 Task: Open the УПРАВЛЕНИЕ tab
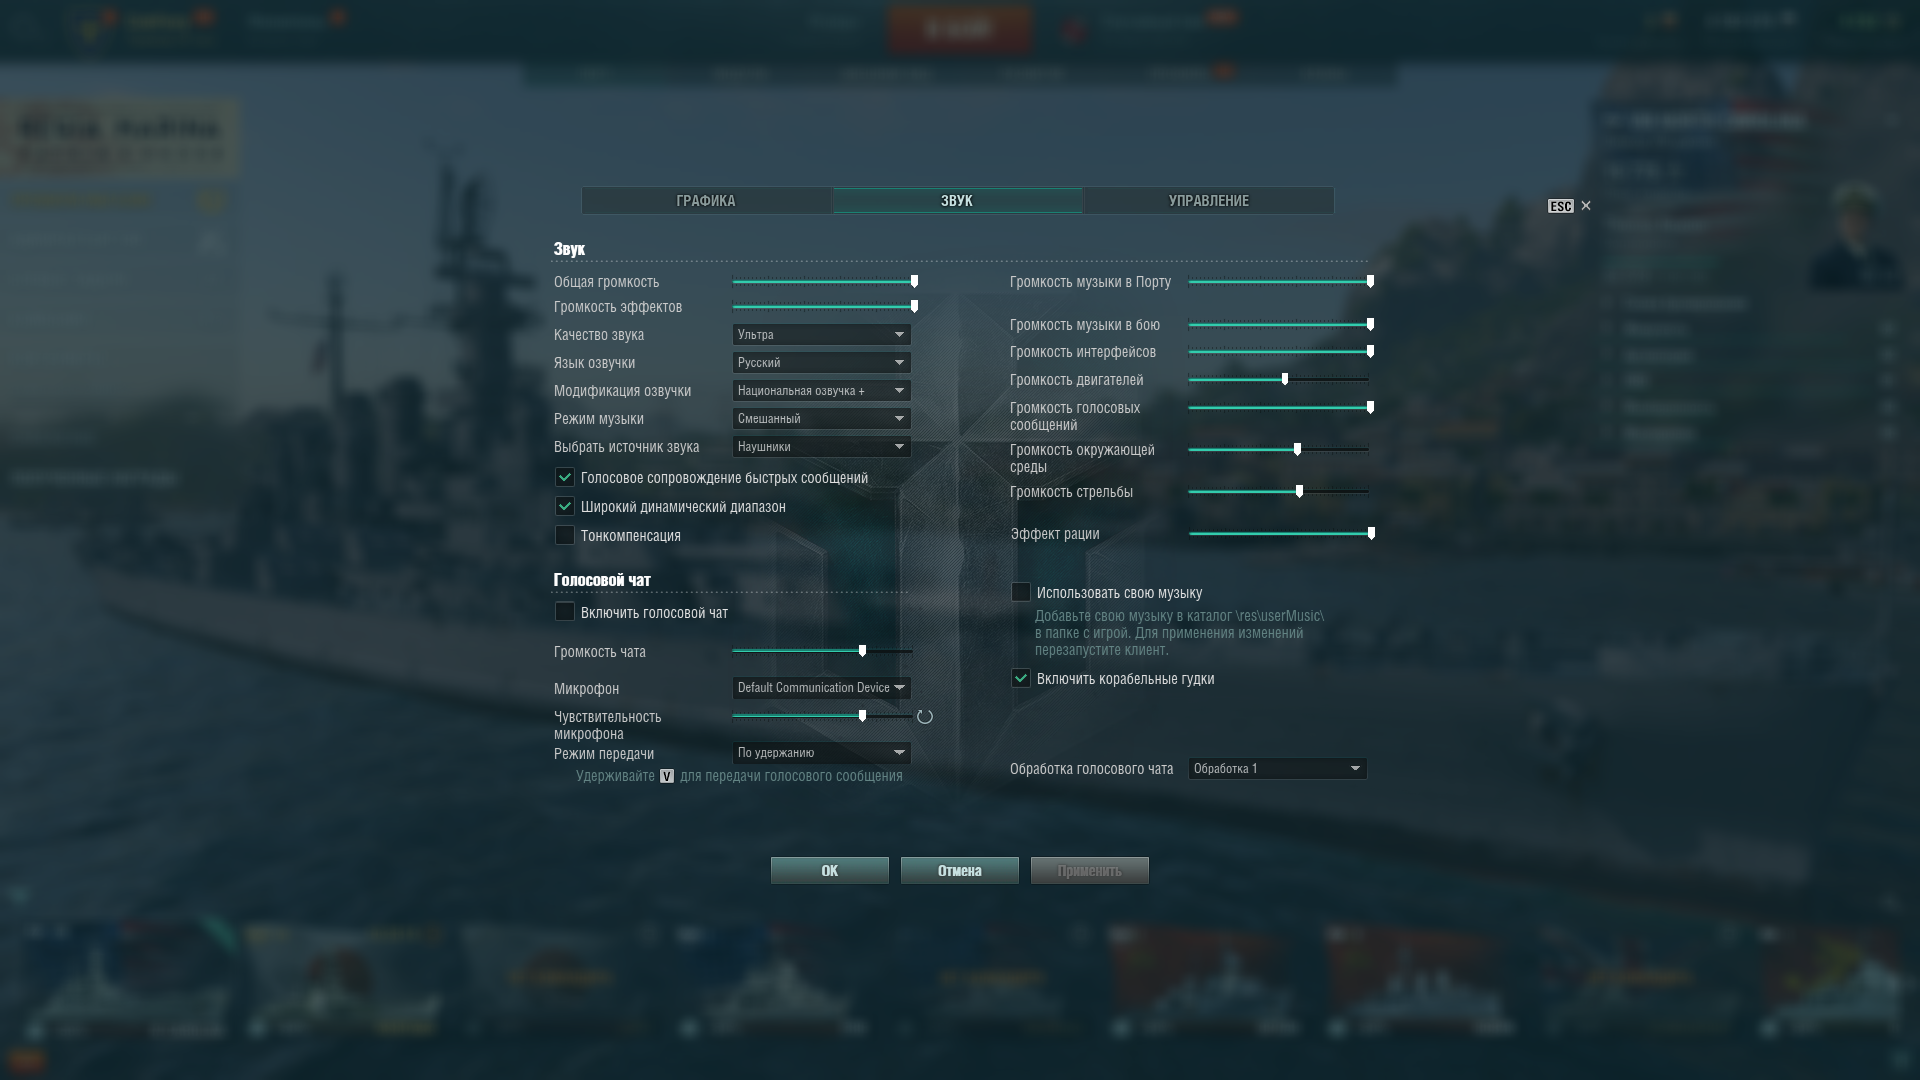tap(1208, 201)
